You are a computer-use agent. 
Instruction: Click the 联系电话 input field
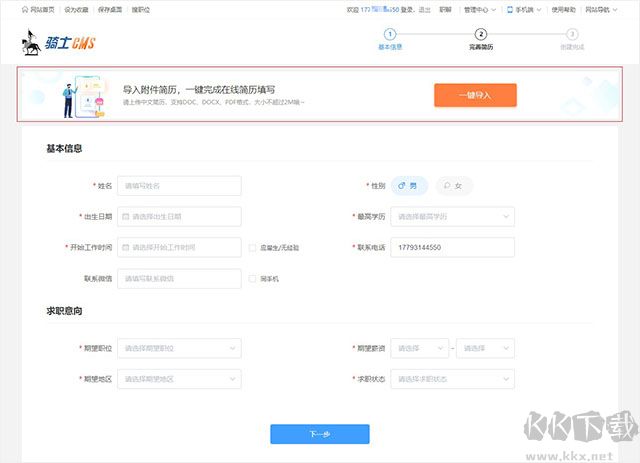tap(452, 247)
